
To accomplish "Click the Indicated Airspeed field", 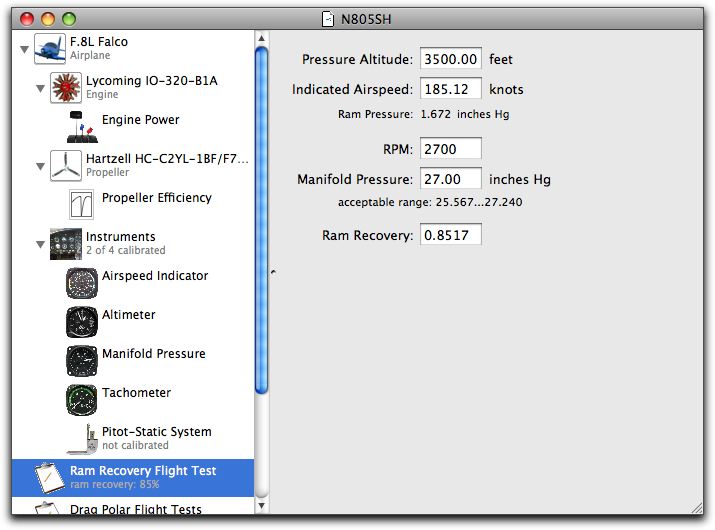I will pyautogui.click(x=451, y=88).
